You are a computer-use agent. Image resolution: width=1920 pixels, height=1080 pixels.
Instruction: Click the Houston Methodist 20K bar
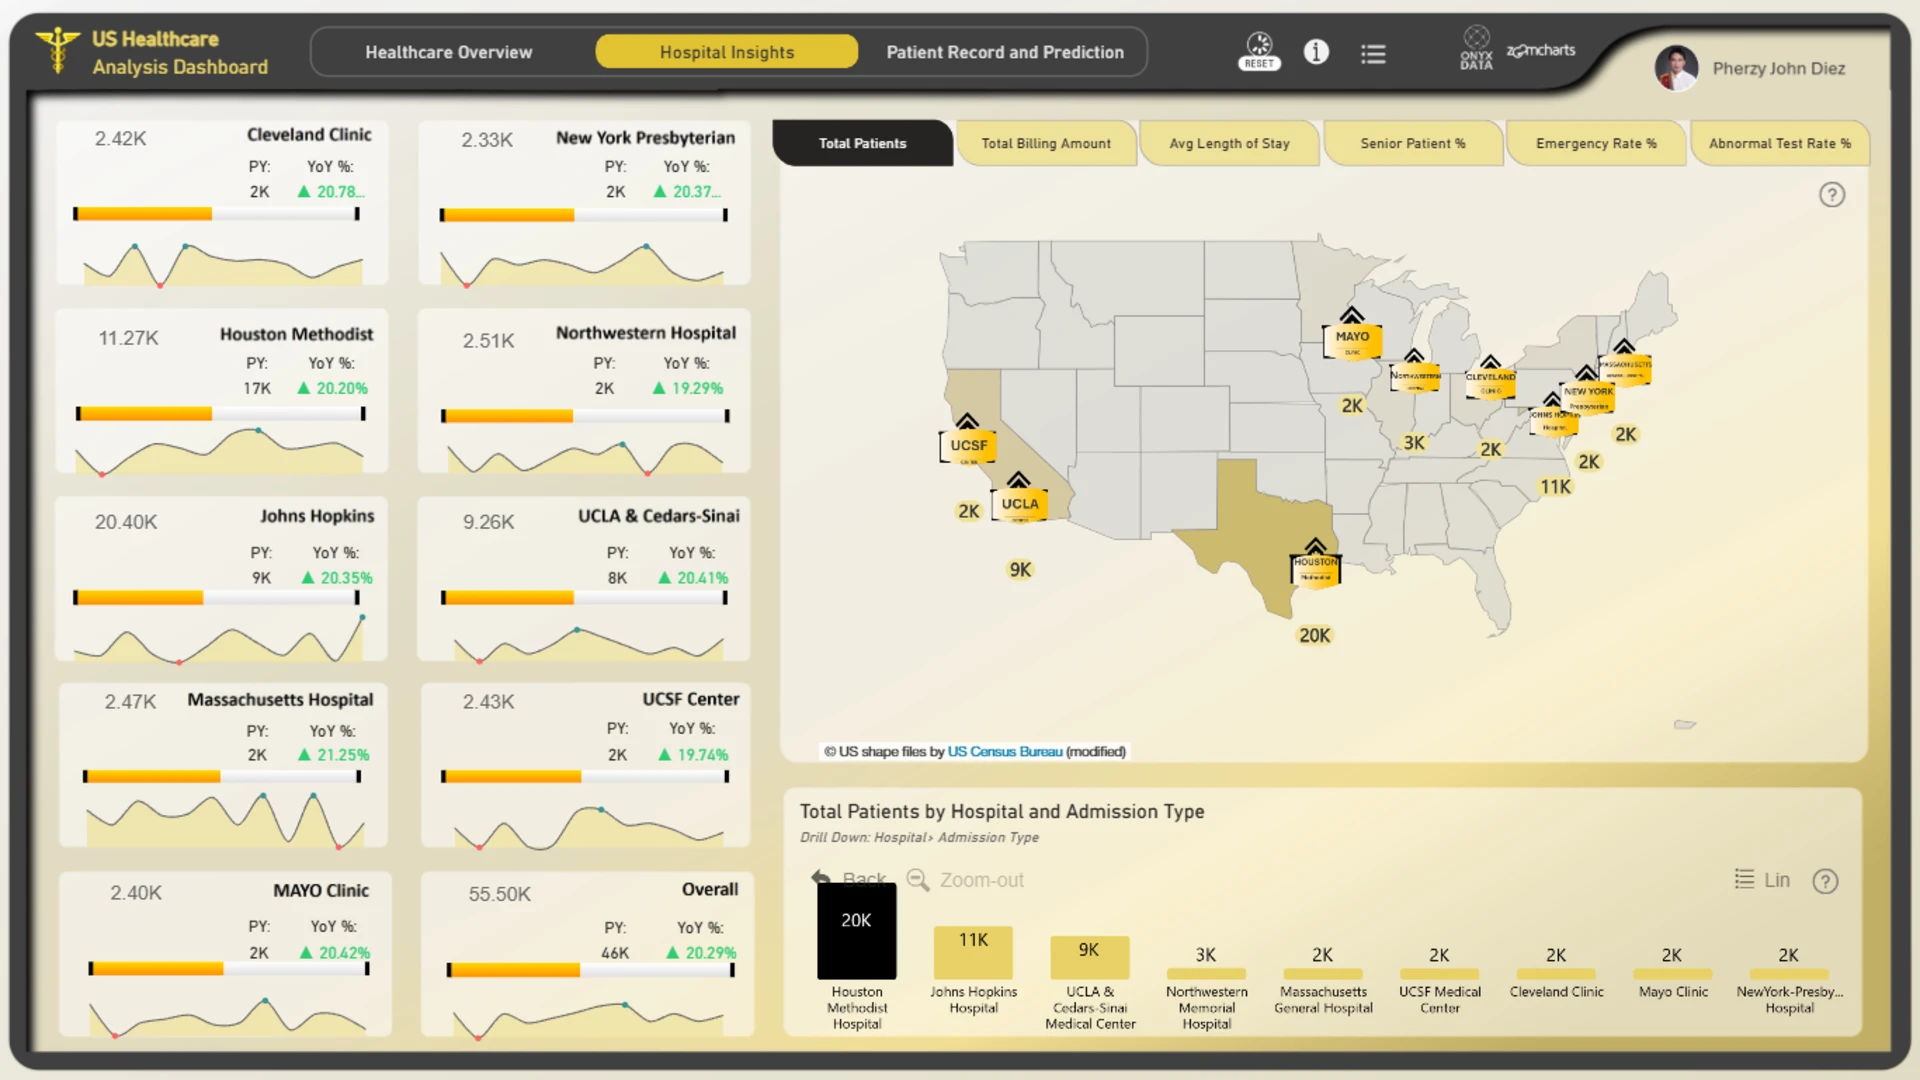856,932
